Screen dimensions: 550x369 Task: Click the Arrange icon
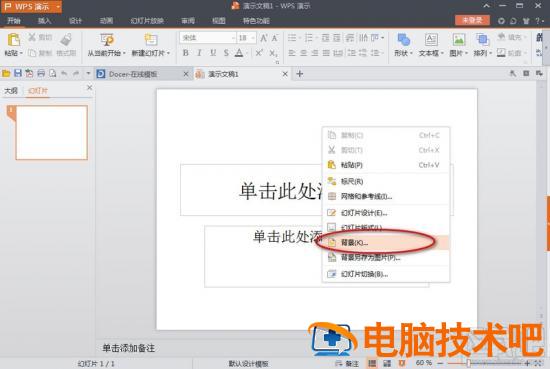pos(483,40)
